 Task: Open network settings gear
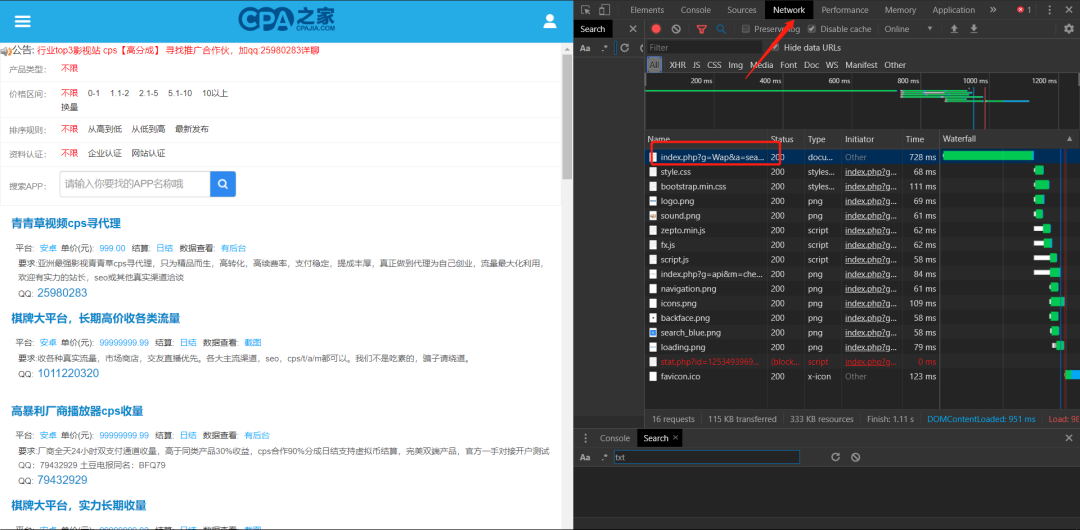point(1069,29)
